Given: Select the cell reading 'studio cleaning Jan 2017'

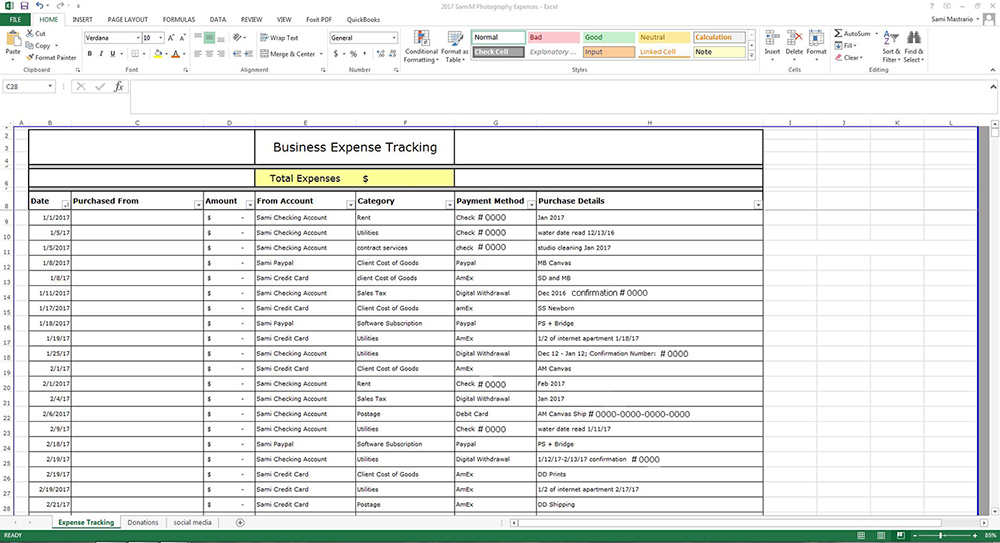Looking at the screenshot, I should pyautogui.click(x=650, y=248).
